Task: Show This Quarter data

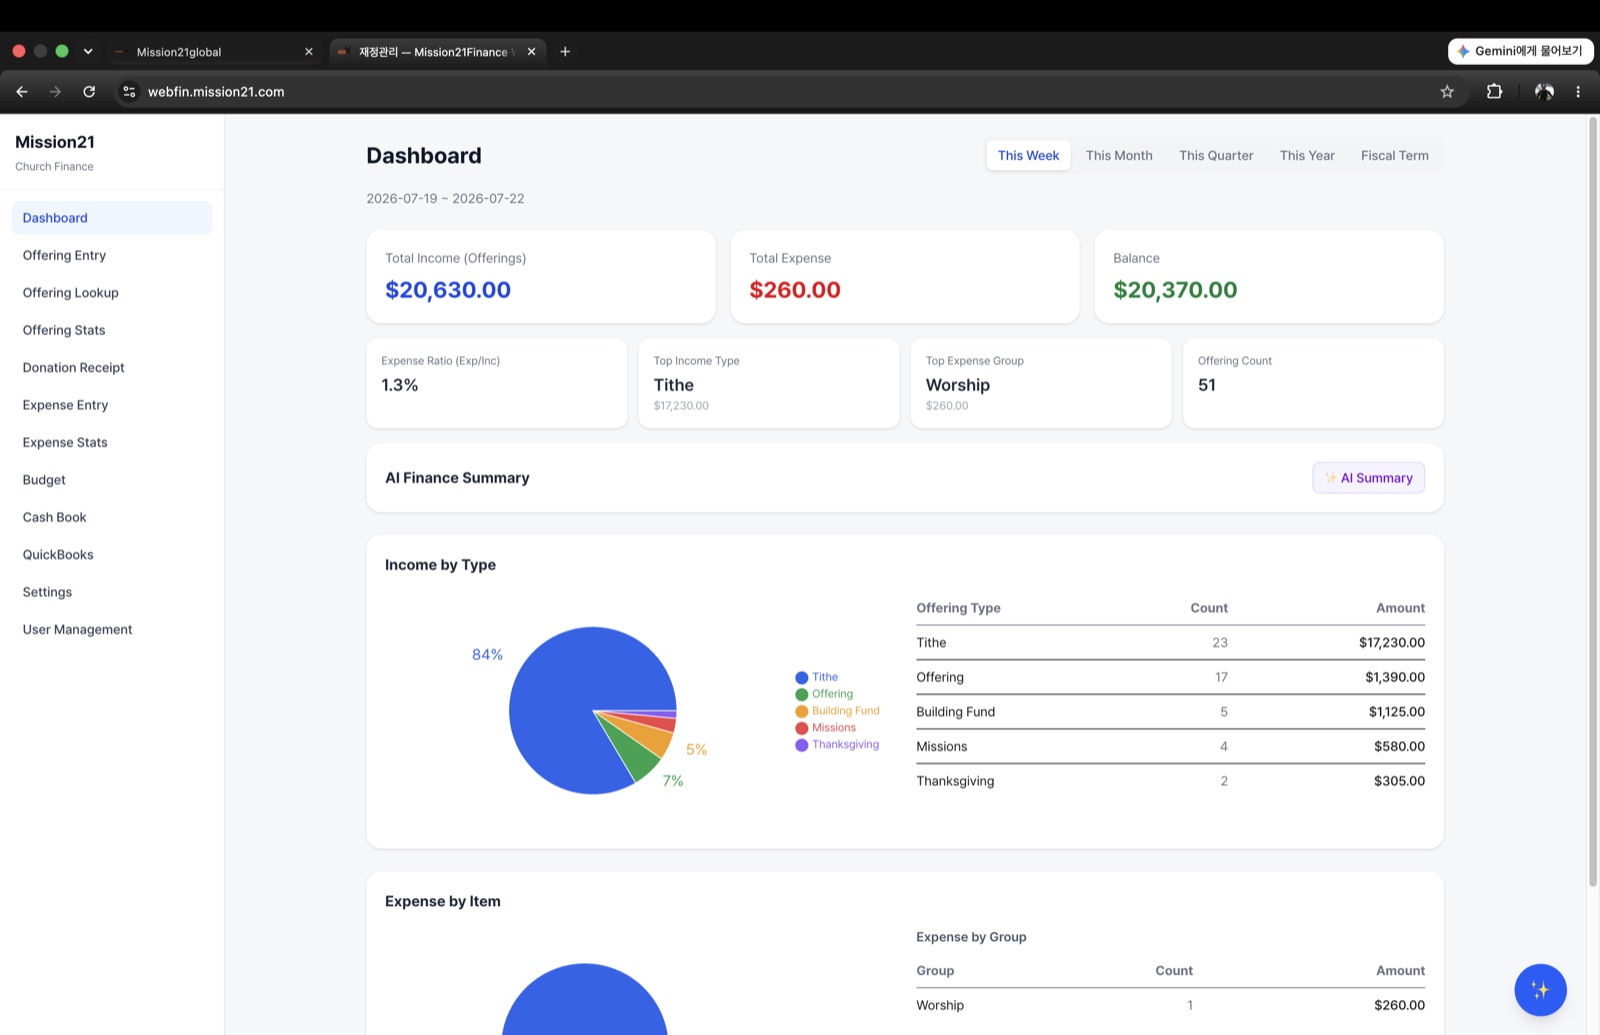Action: (1216, 156)
